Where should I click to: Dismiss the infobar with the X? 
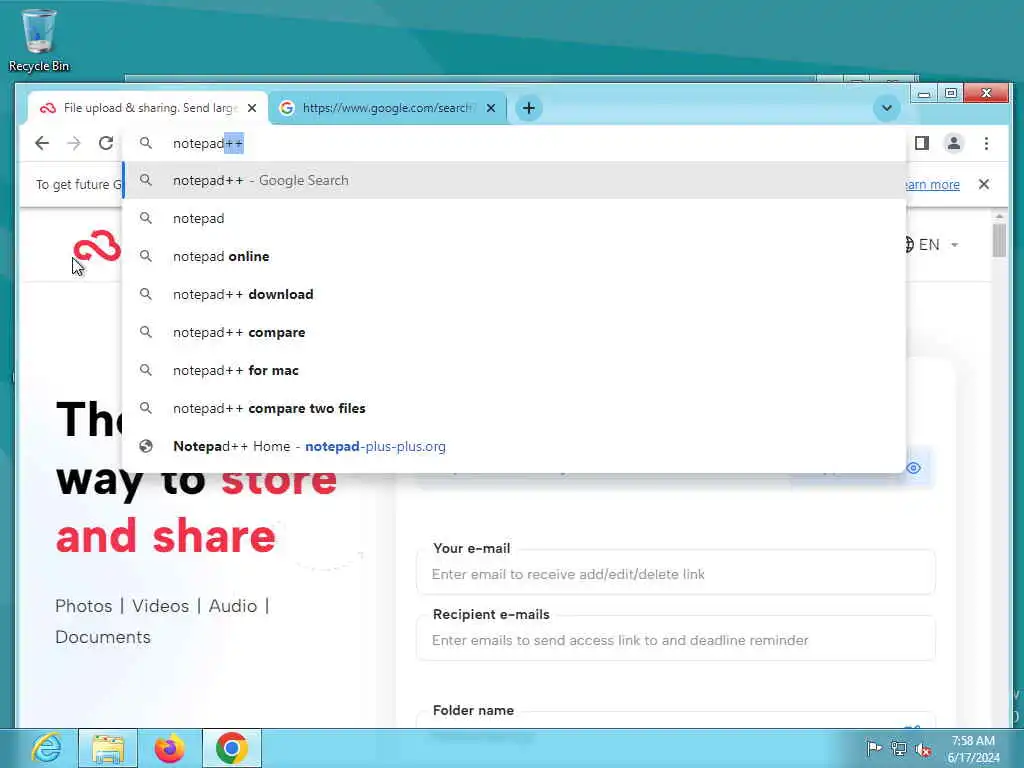pyautogui.click(x=984, y=184)
